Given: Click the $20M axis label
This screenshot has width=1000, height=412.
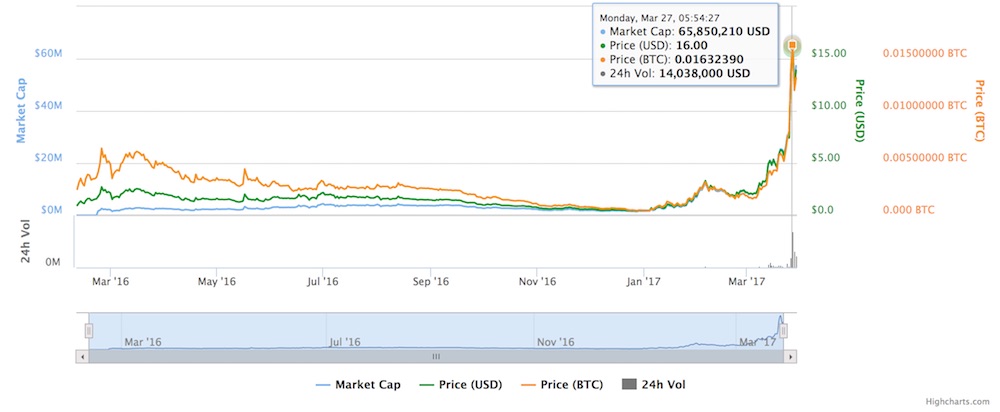Looking at the screenshot, I should [49, 158].
